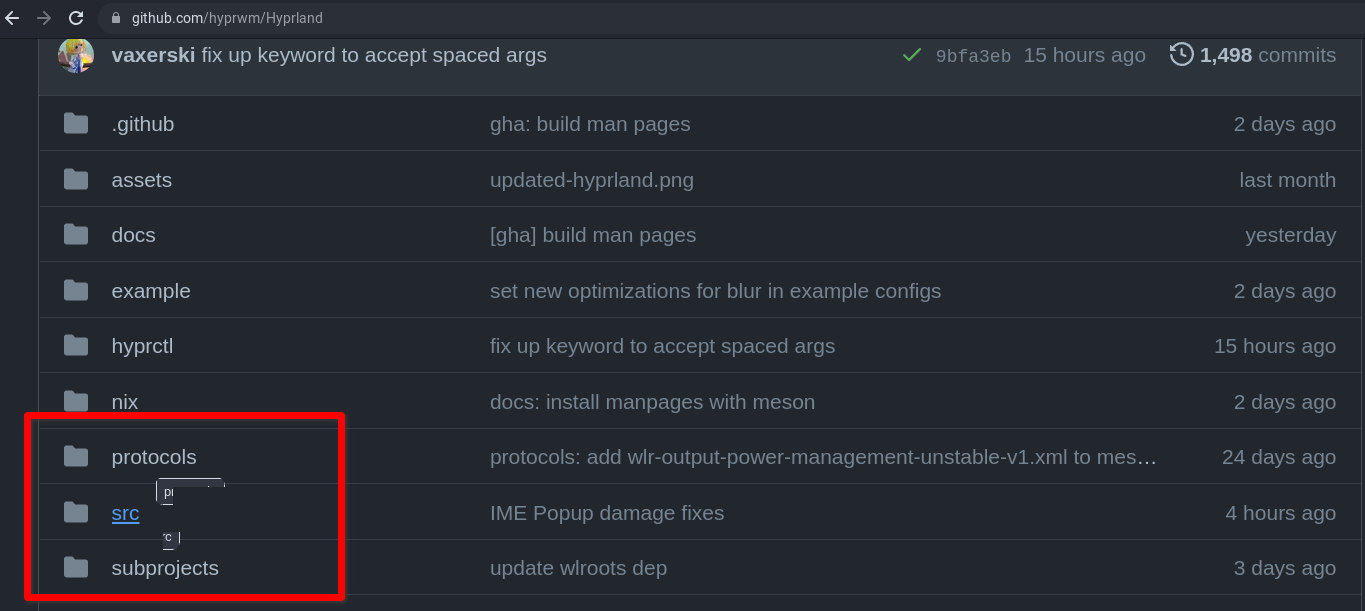Viewport: 1365px width, 611px height.
Task: Open commit 9bfa3eb details
Action: (x=974, y=55)
